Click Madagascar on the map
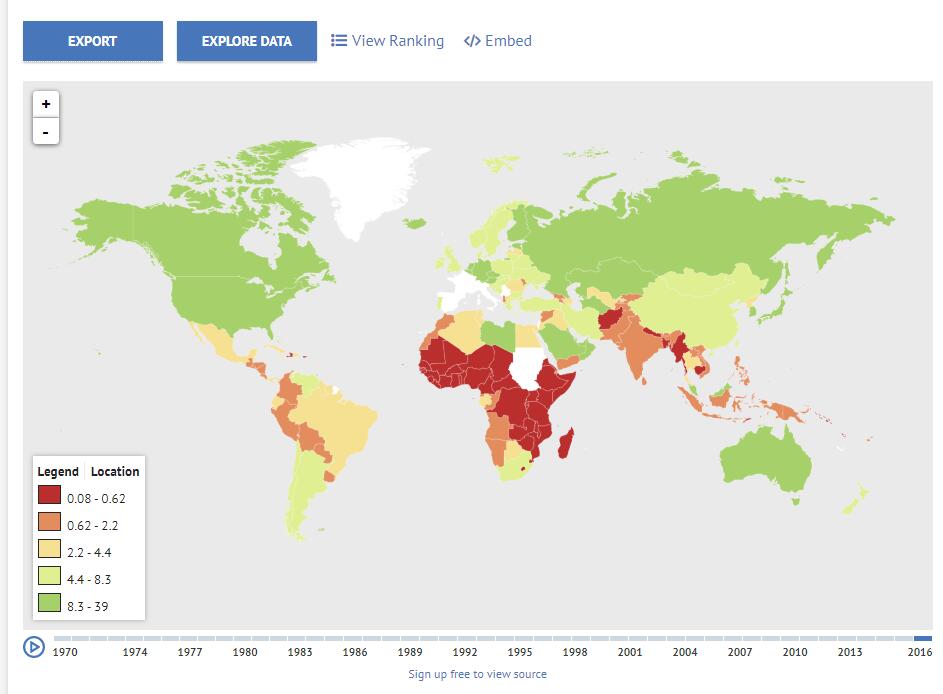Screen dimensions: 943x694 coord(565,444)
